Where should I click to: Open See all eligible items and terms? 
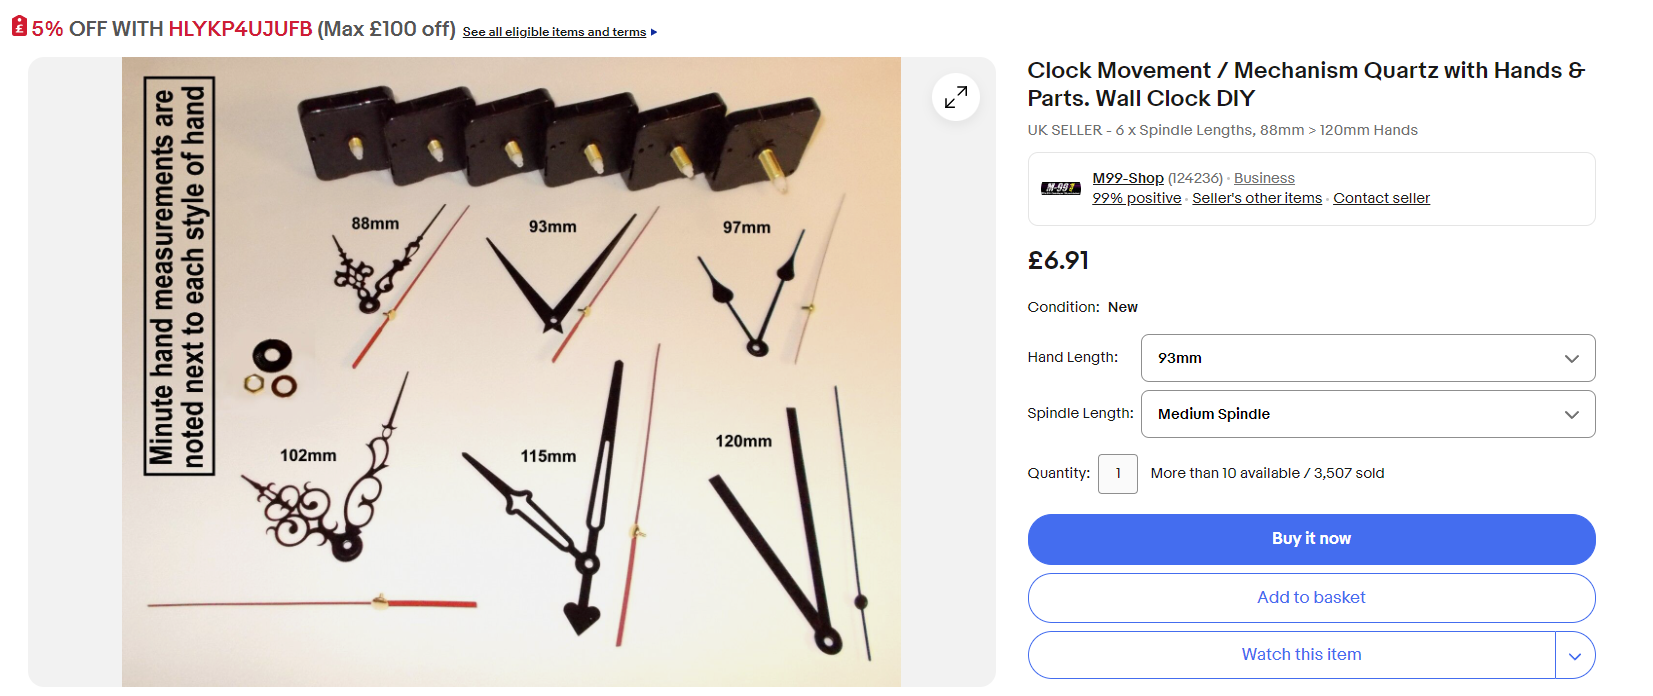(x=554, y=32)
